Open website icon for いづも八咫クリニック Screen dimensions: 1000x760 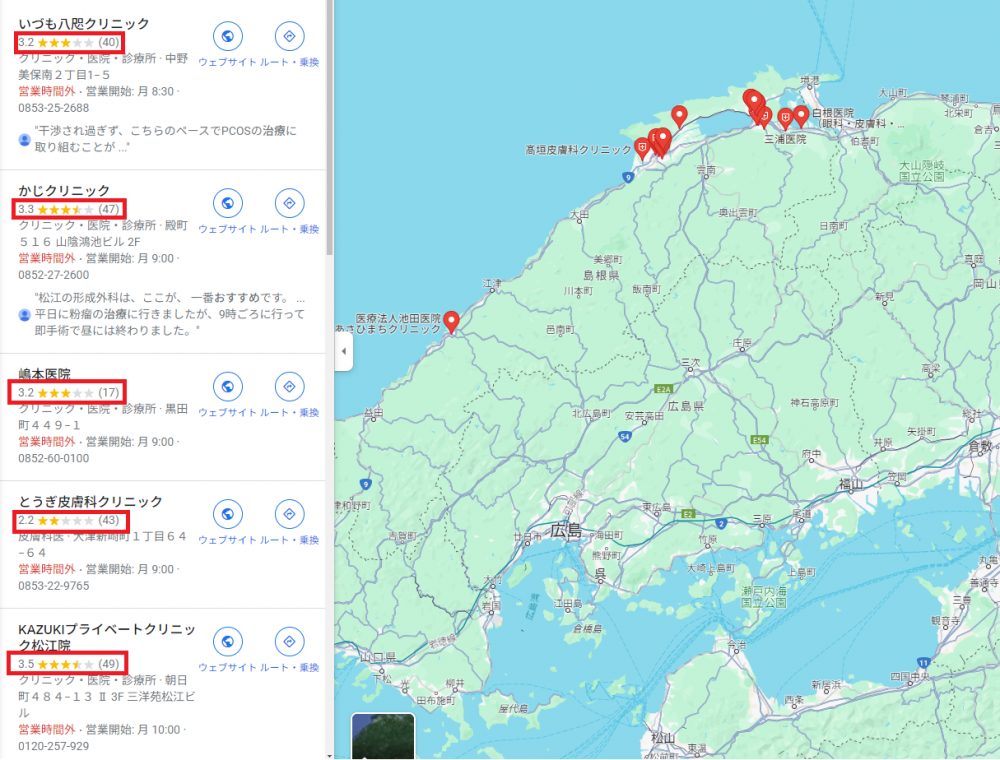coord(228,36)
